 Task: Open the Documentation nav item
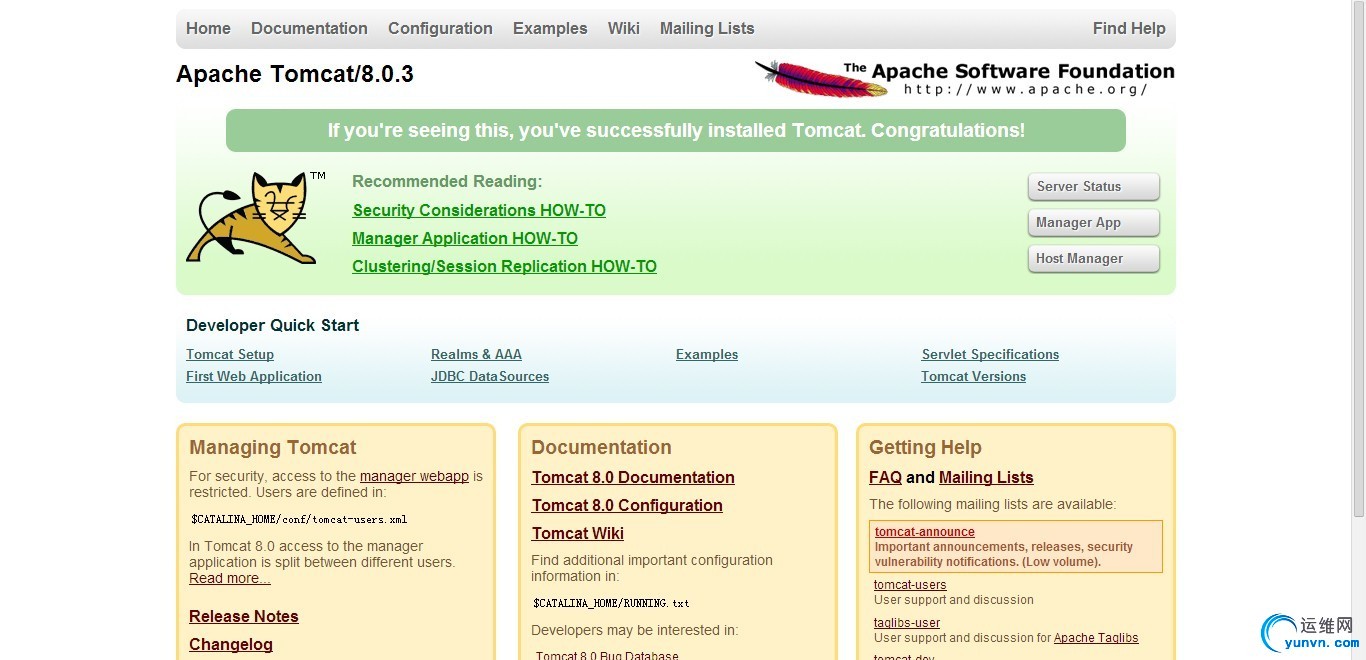pyautogui.click(x=309, y=28)
